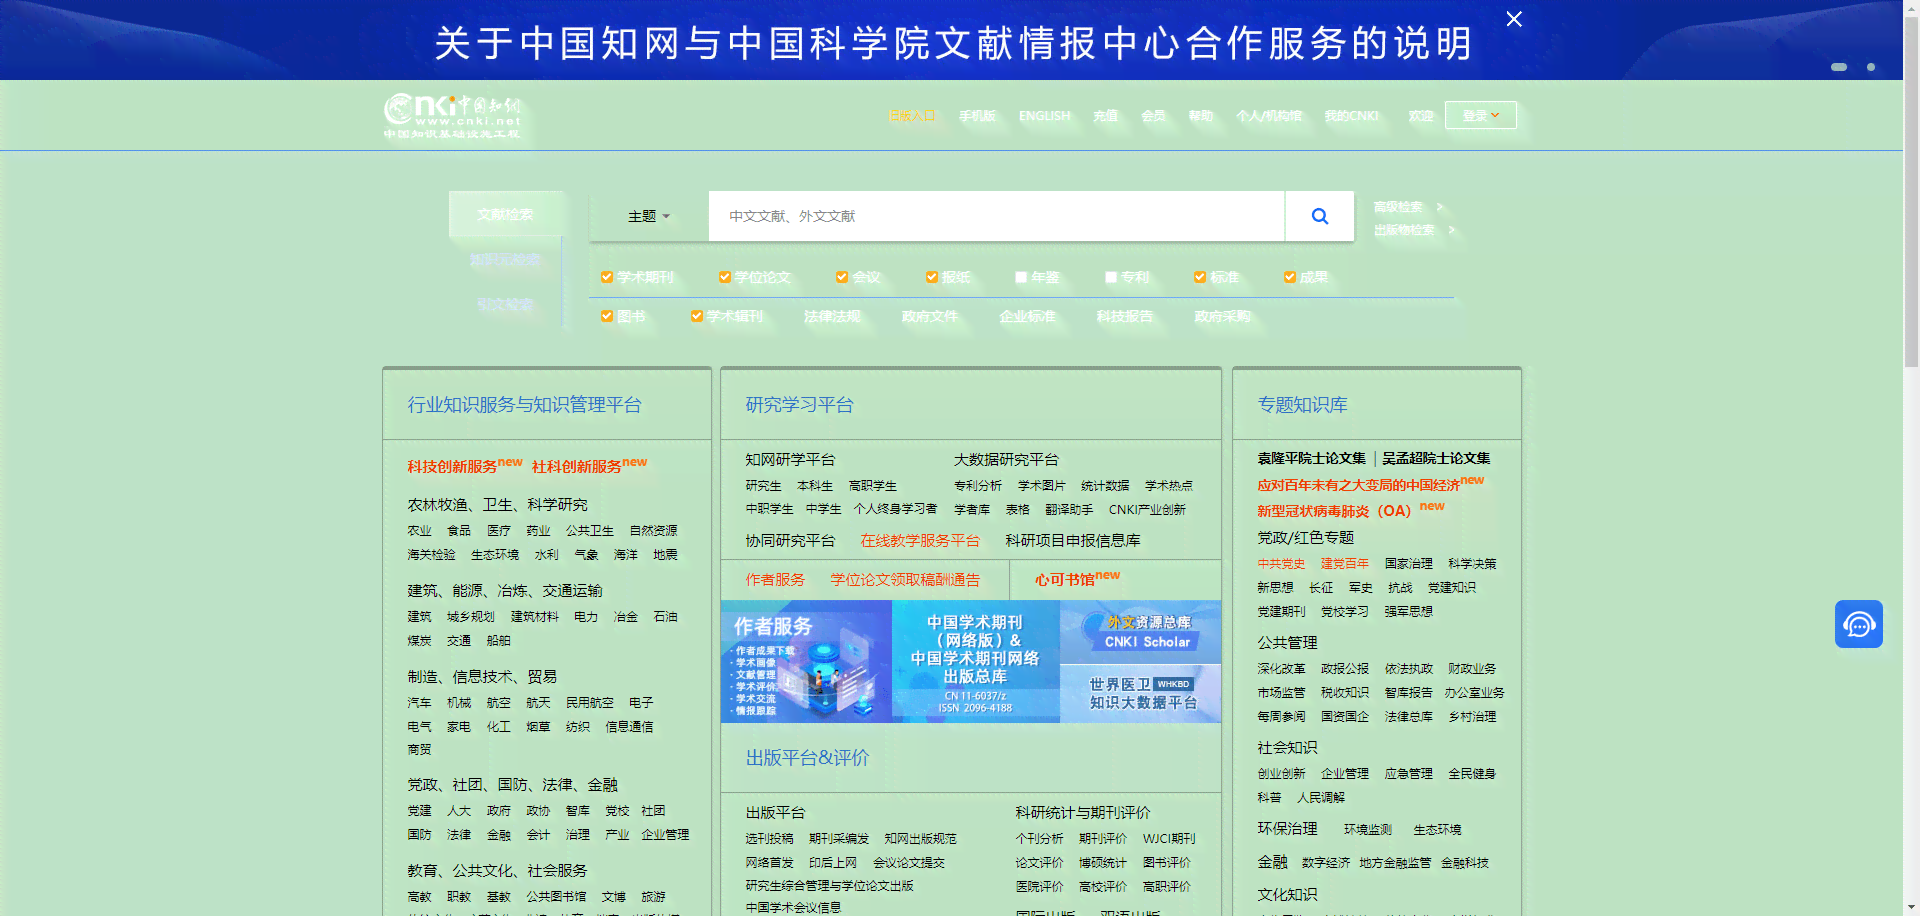This screenshot has height=916, width=1920.
Task: Open 知网研学平台 link
Action: pos(790,459)
